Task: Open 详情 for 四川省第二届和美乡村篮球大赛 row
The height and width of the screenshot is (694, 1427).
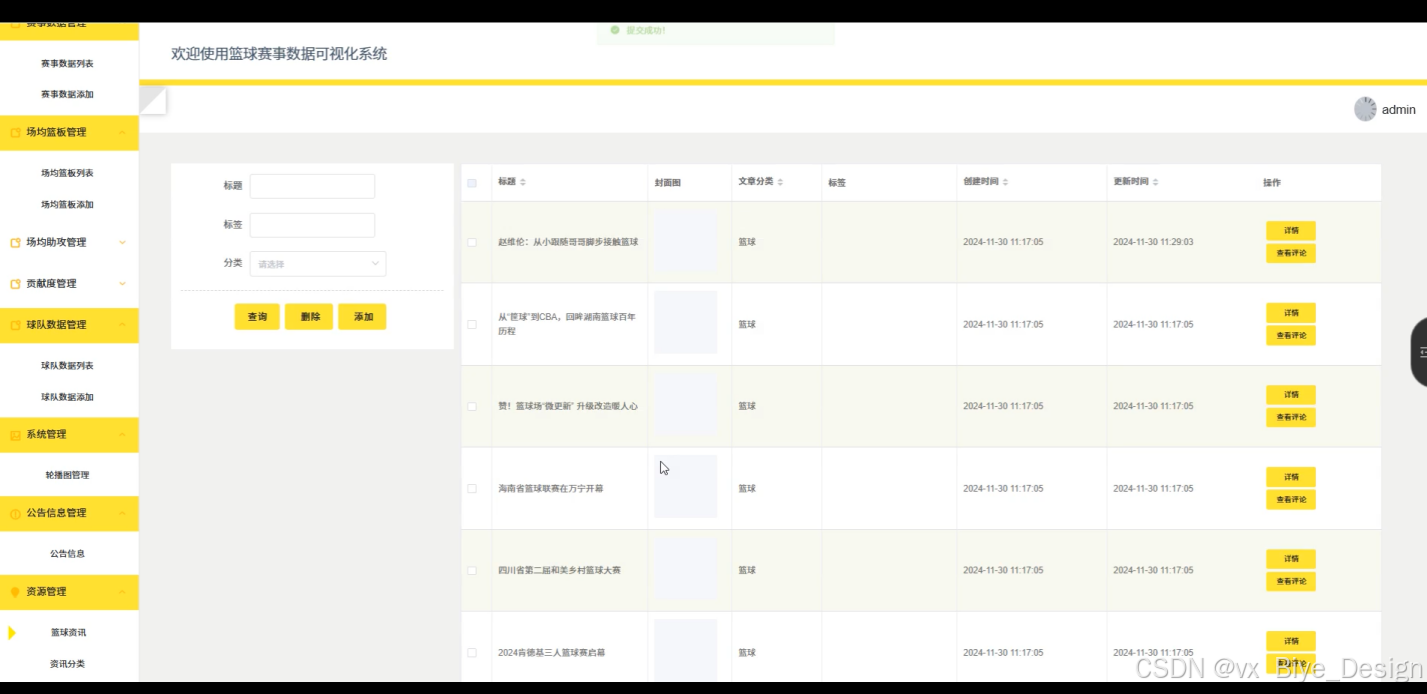Action: [x=1291, y=558]
